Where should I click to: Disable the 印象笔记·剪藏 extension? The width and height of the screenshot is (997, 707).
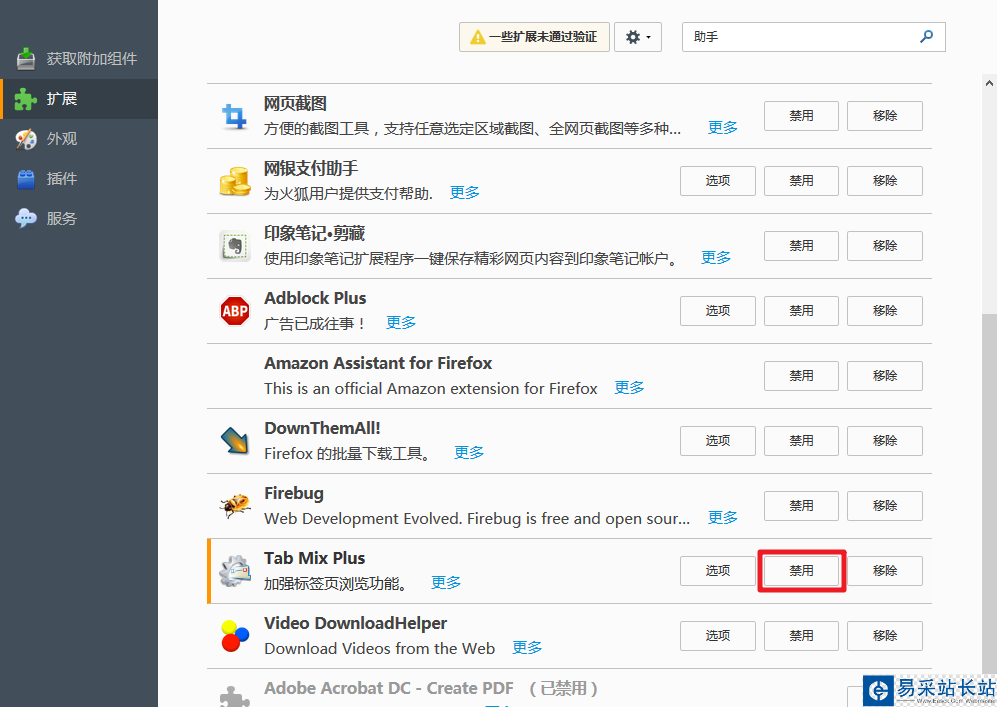click(x=801, y=245)
